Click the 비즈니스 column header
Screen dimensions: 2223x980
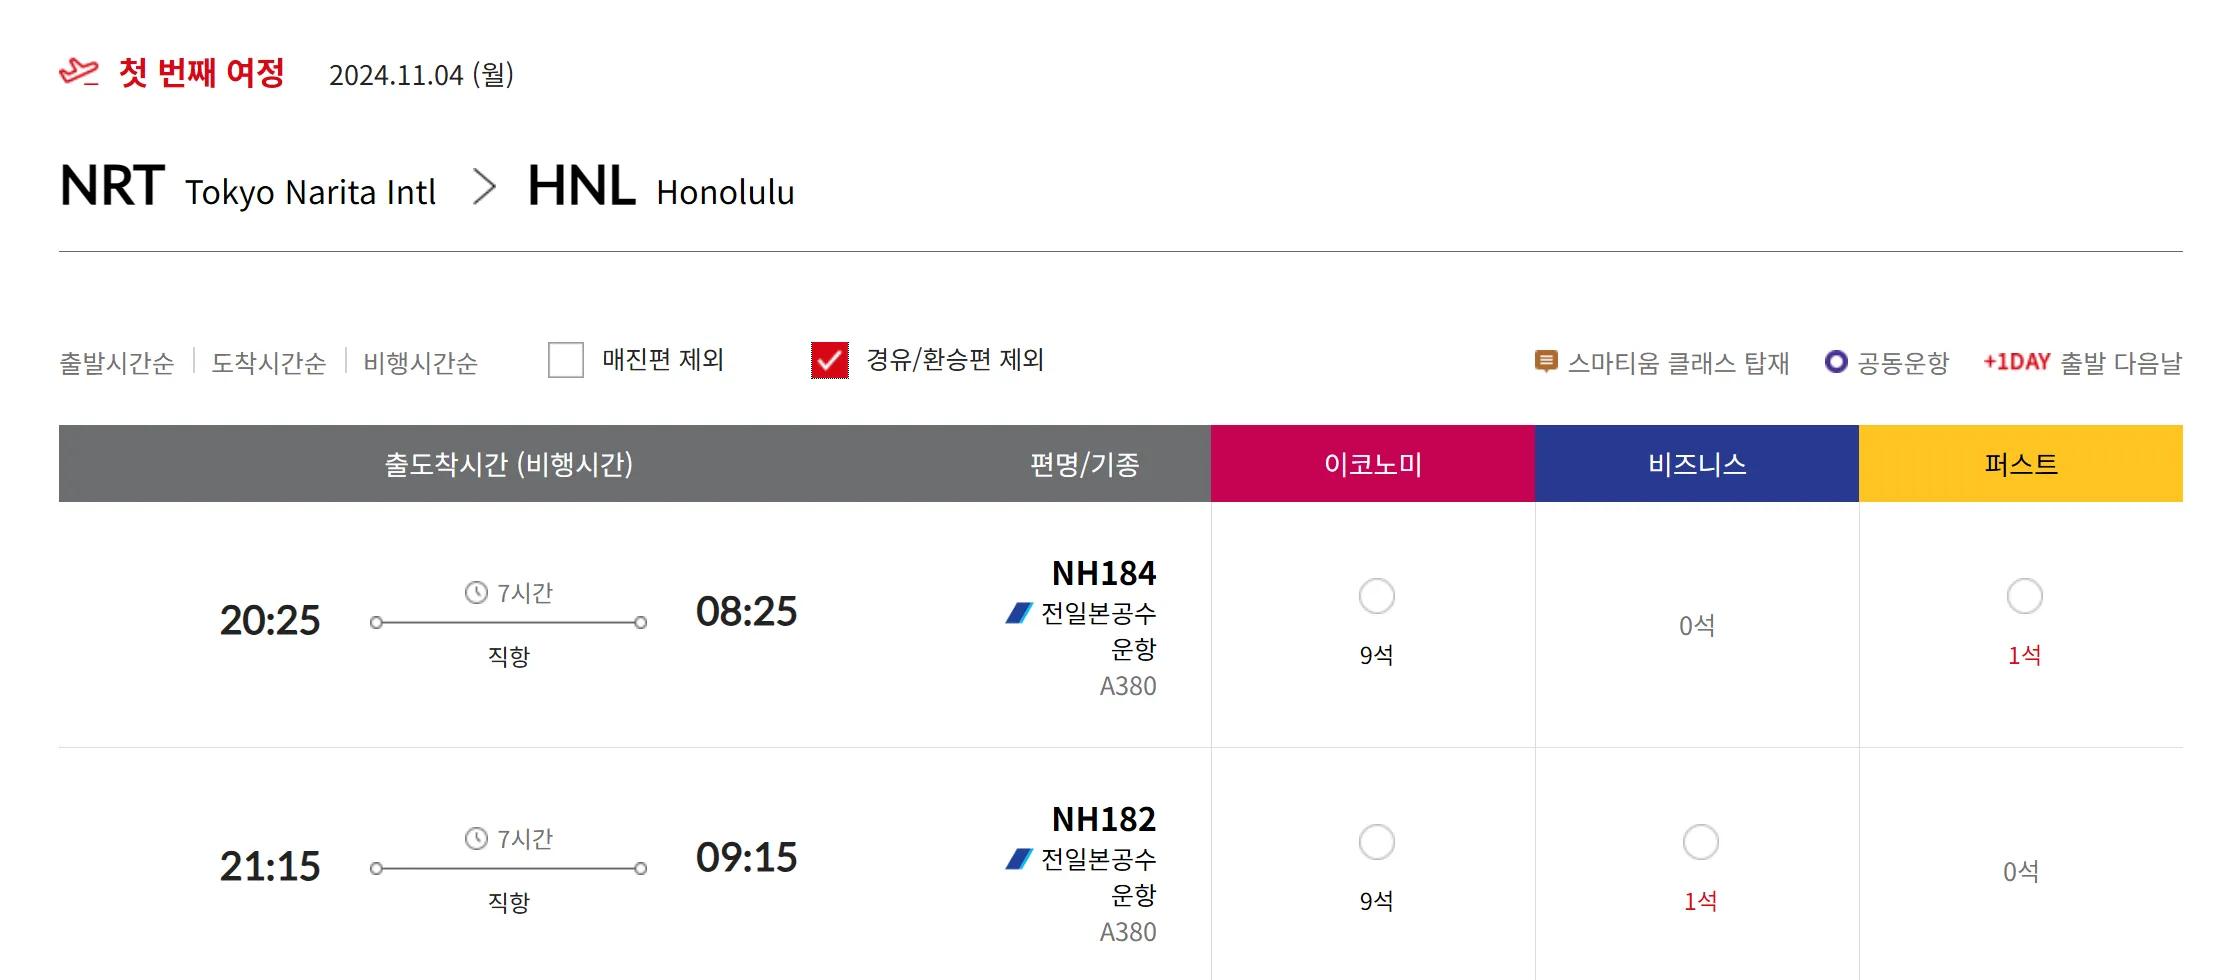(1696, 464)
